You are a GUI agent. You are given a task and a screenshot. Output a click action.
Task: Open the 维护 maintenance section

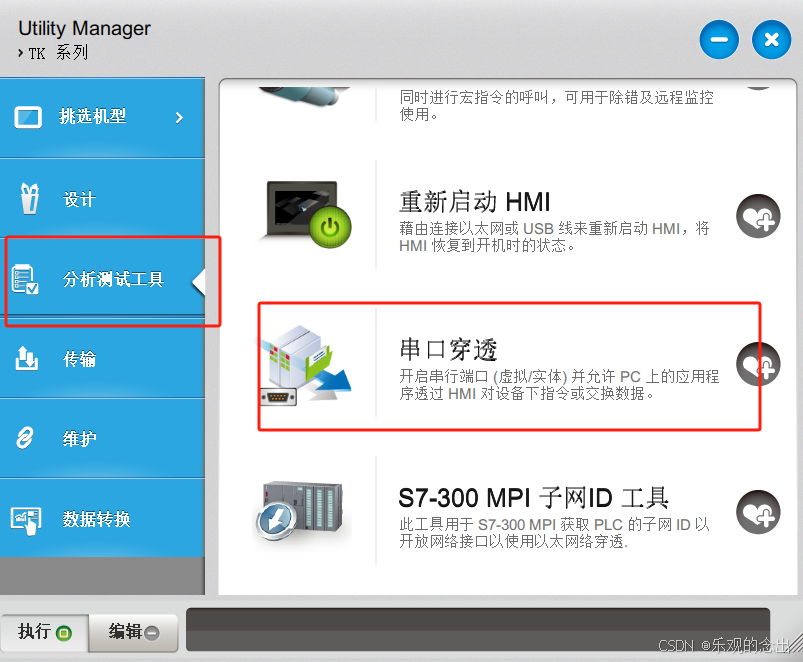point(102,438)
